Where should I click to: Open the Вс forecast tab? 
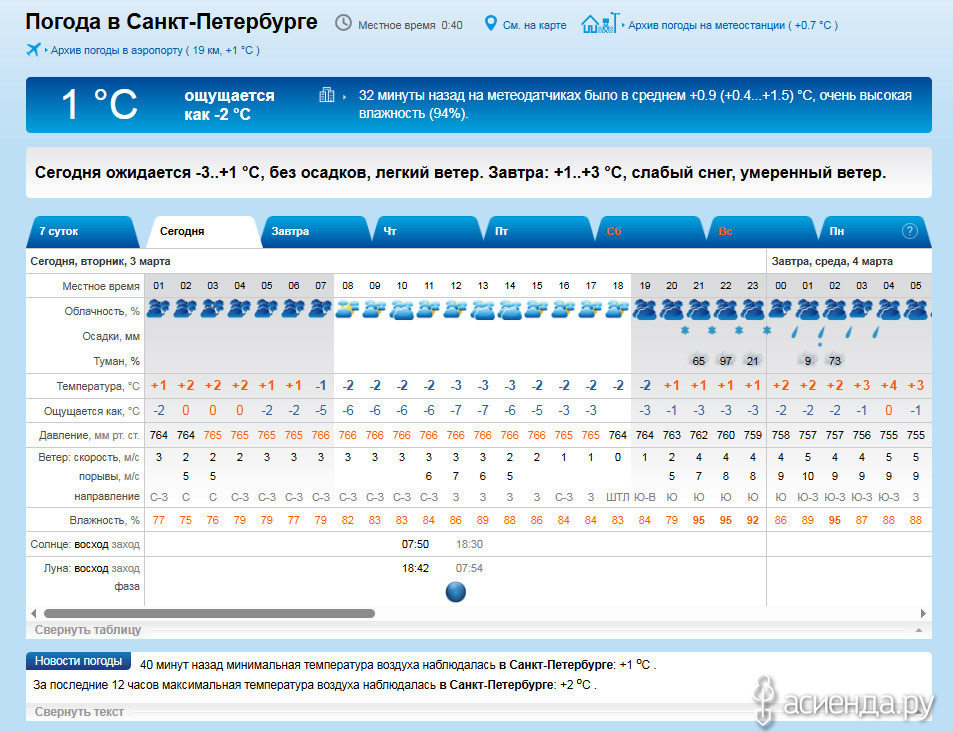725,231
